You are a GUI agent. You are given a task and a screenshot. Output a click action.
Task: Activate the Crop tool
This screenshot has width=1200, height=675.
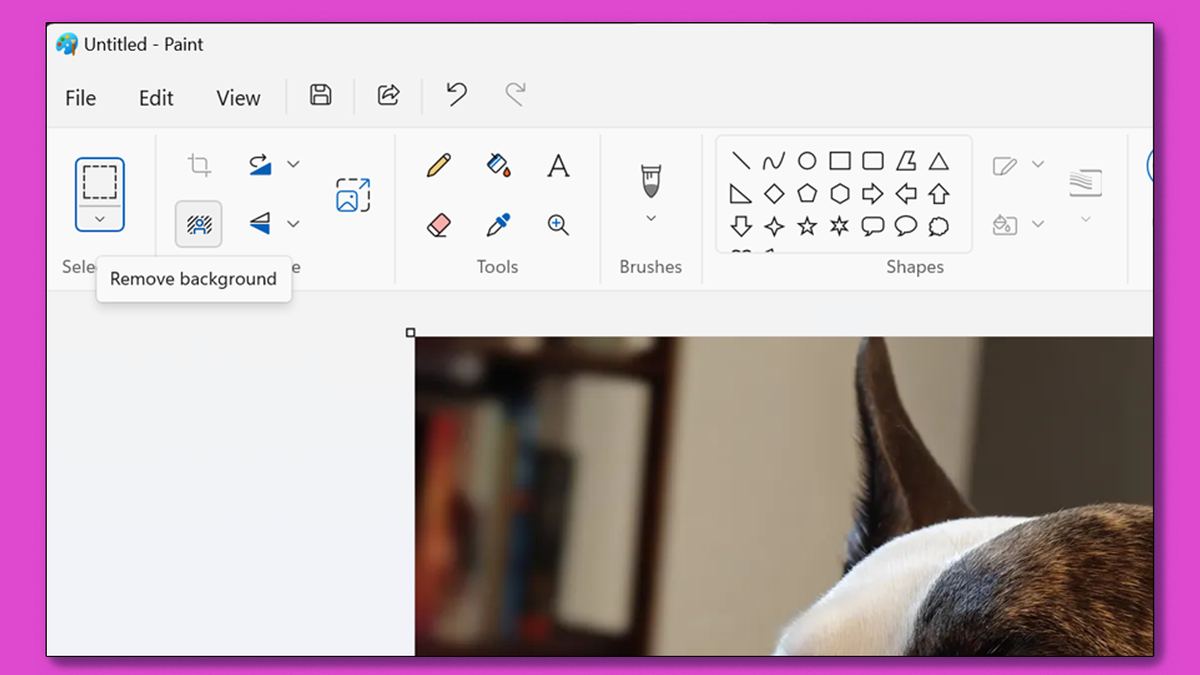coord(198,165)
